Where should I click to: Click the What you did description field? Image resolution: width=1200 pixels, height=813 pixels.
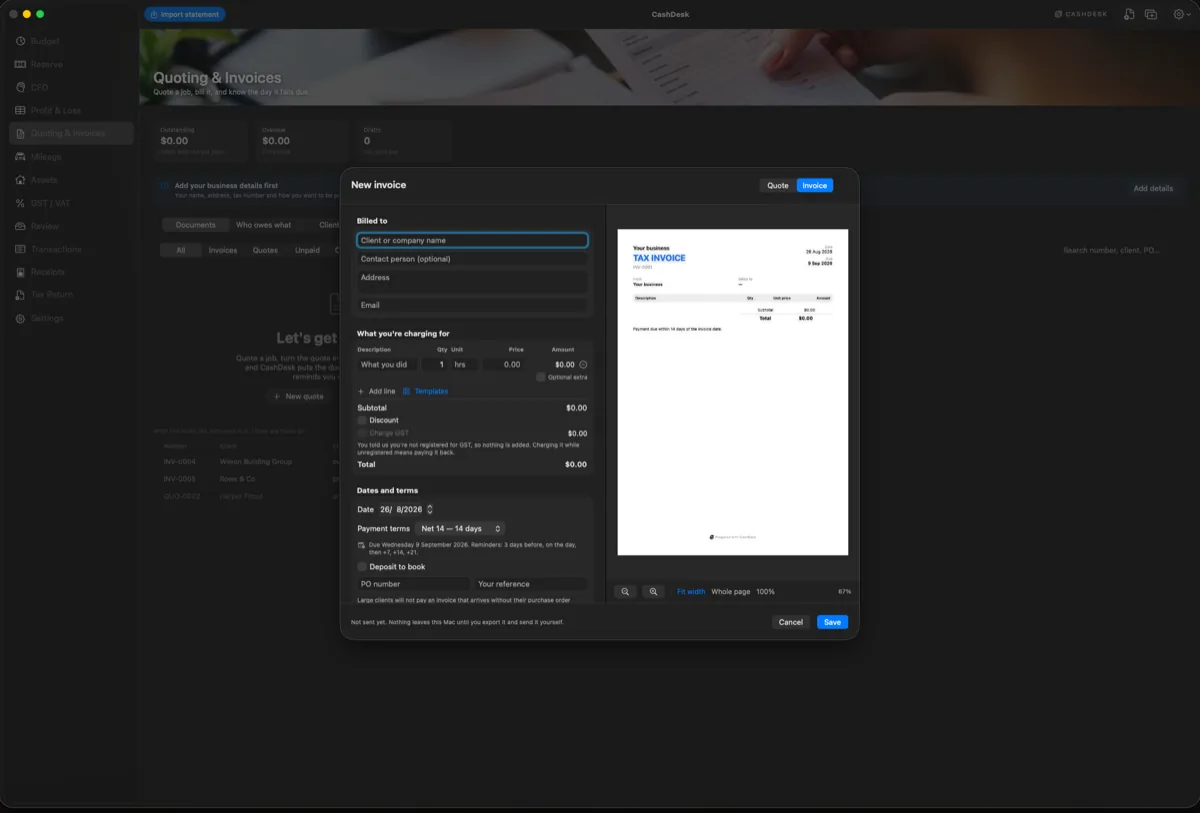click(387, 365)
